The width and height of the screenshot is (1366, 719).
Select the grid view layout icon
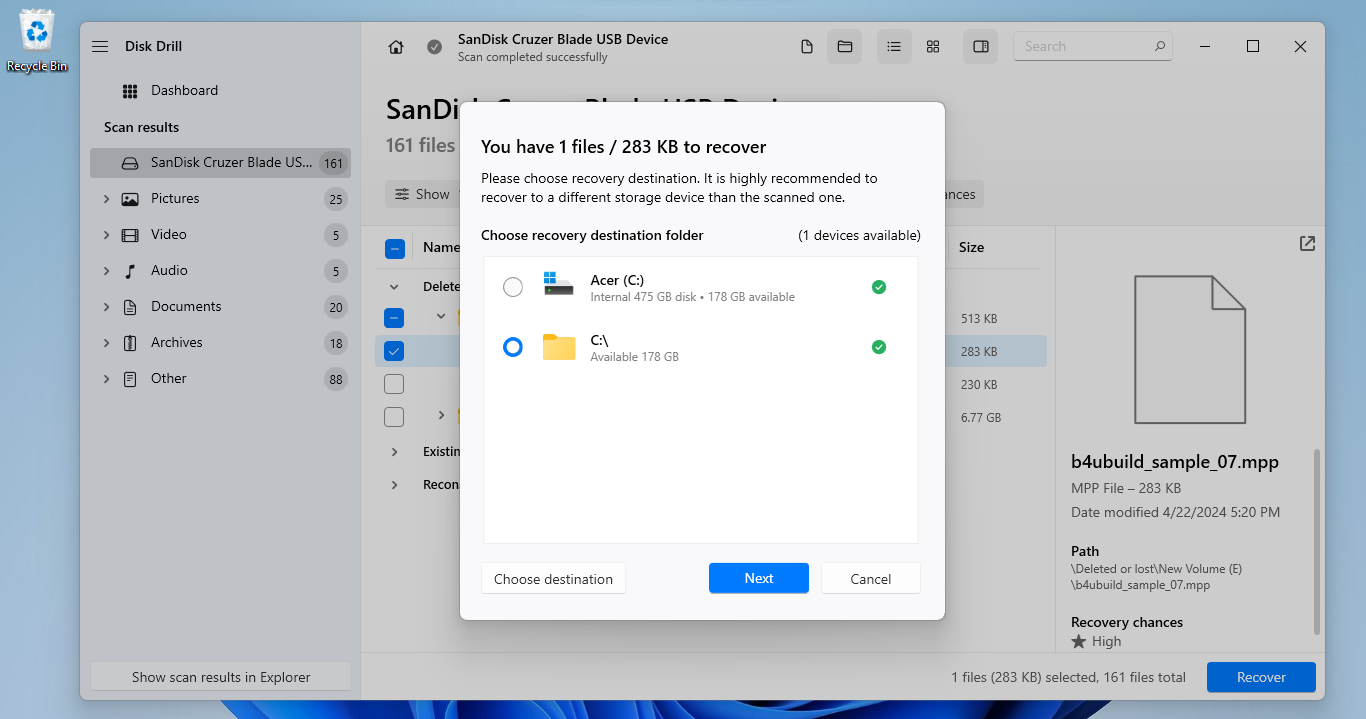[x=933, y=47]
